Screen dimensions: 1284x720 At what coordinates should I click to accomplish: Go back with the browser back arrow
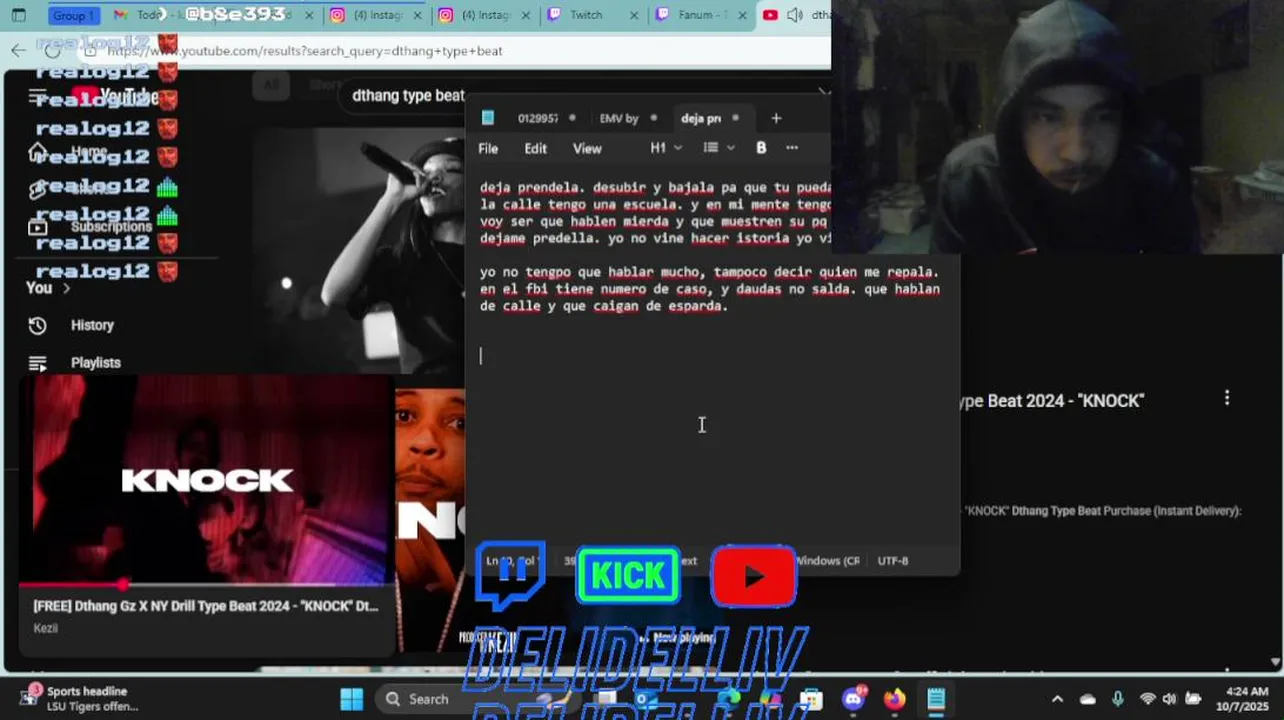click(19, 50)
